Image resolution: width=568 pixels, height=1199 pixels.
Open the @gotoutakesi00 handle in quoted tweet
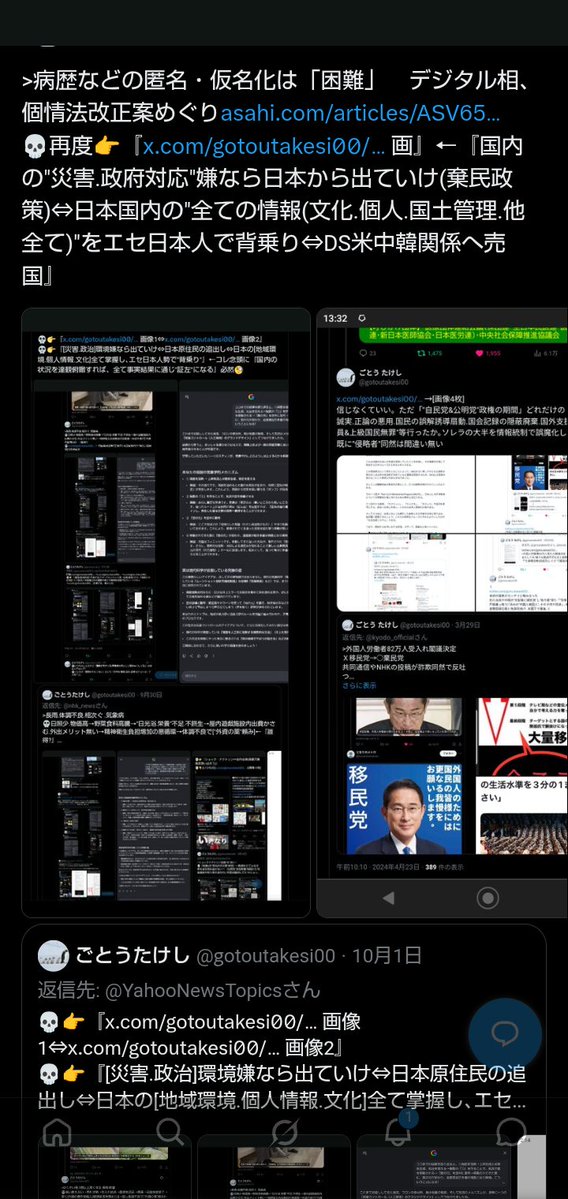coord(266,956)
